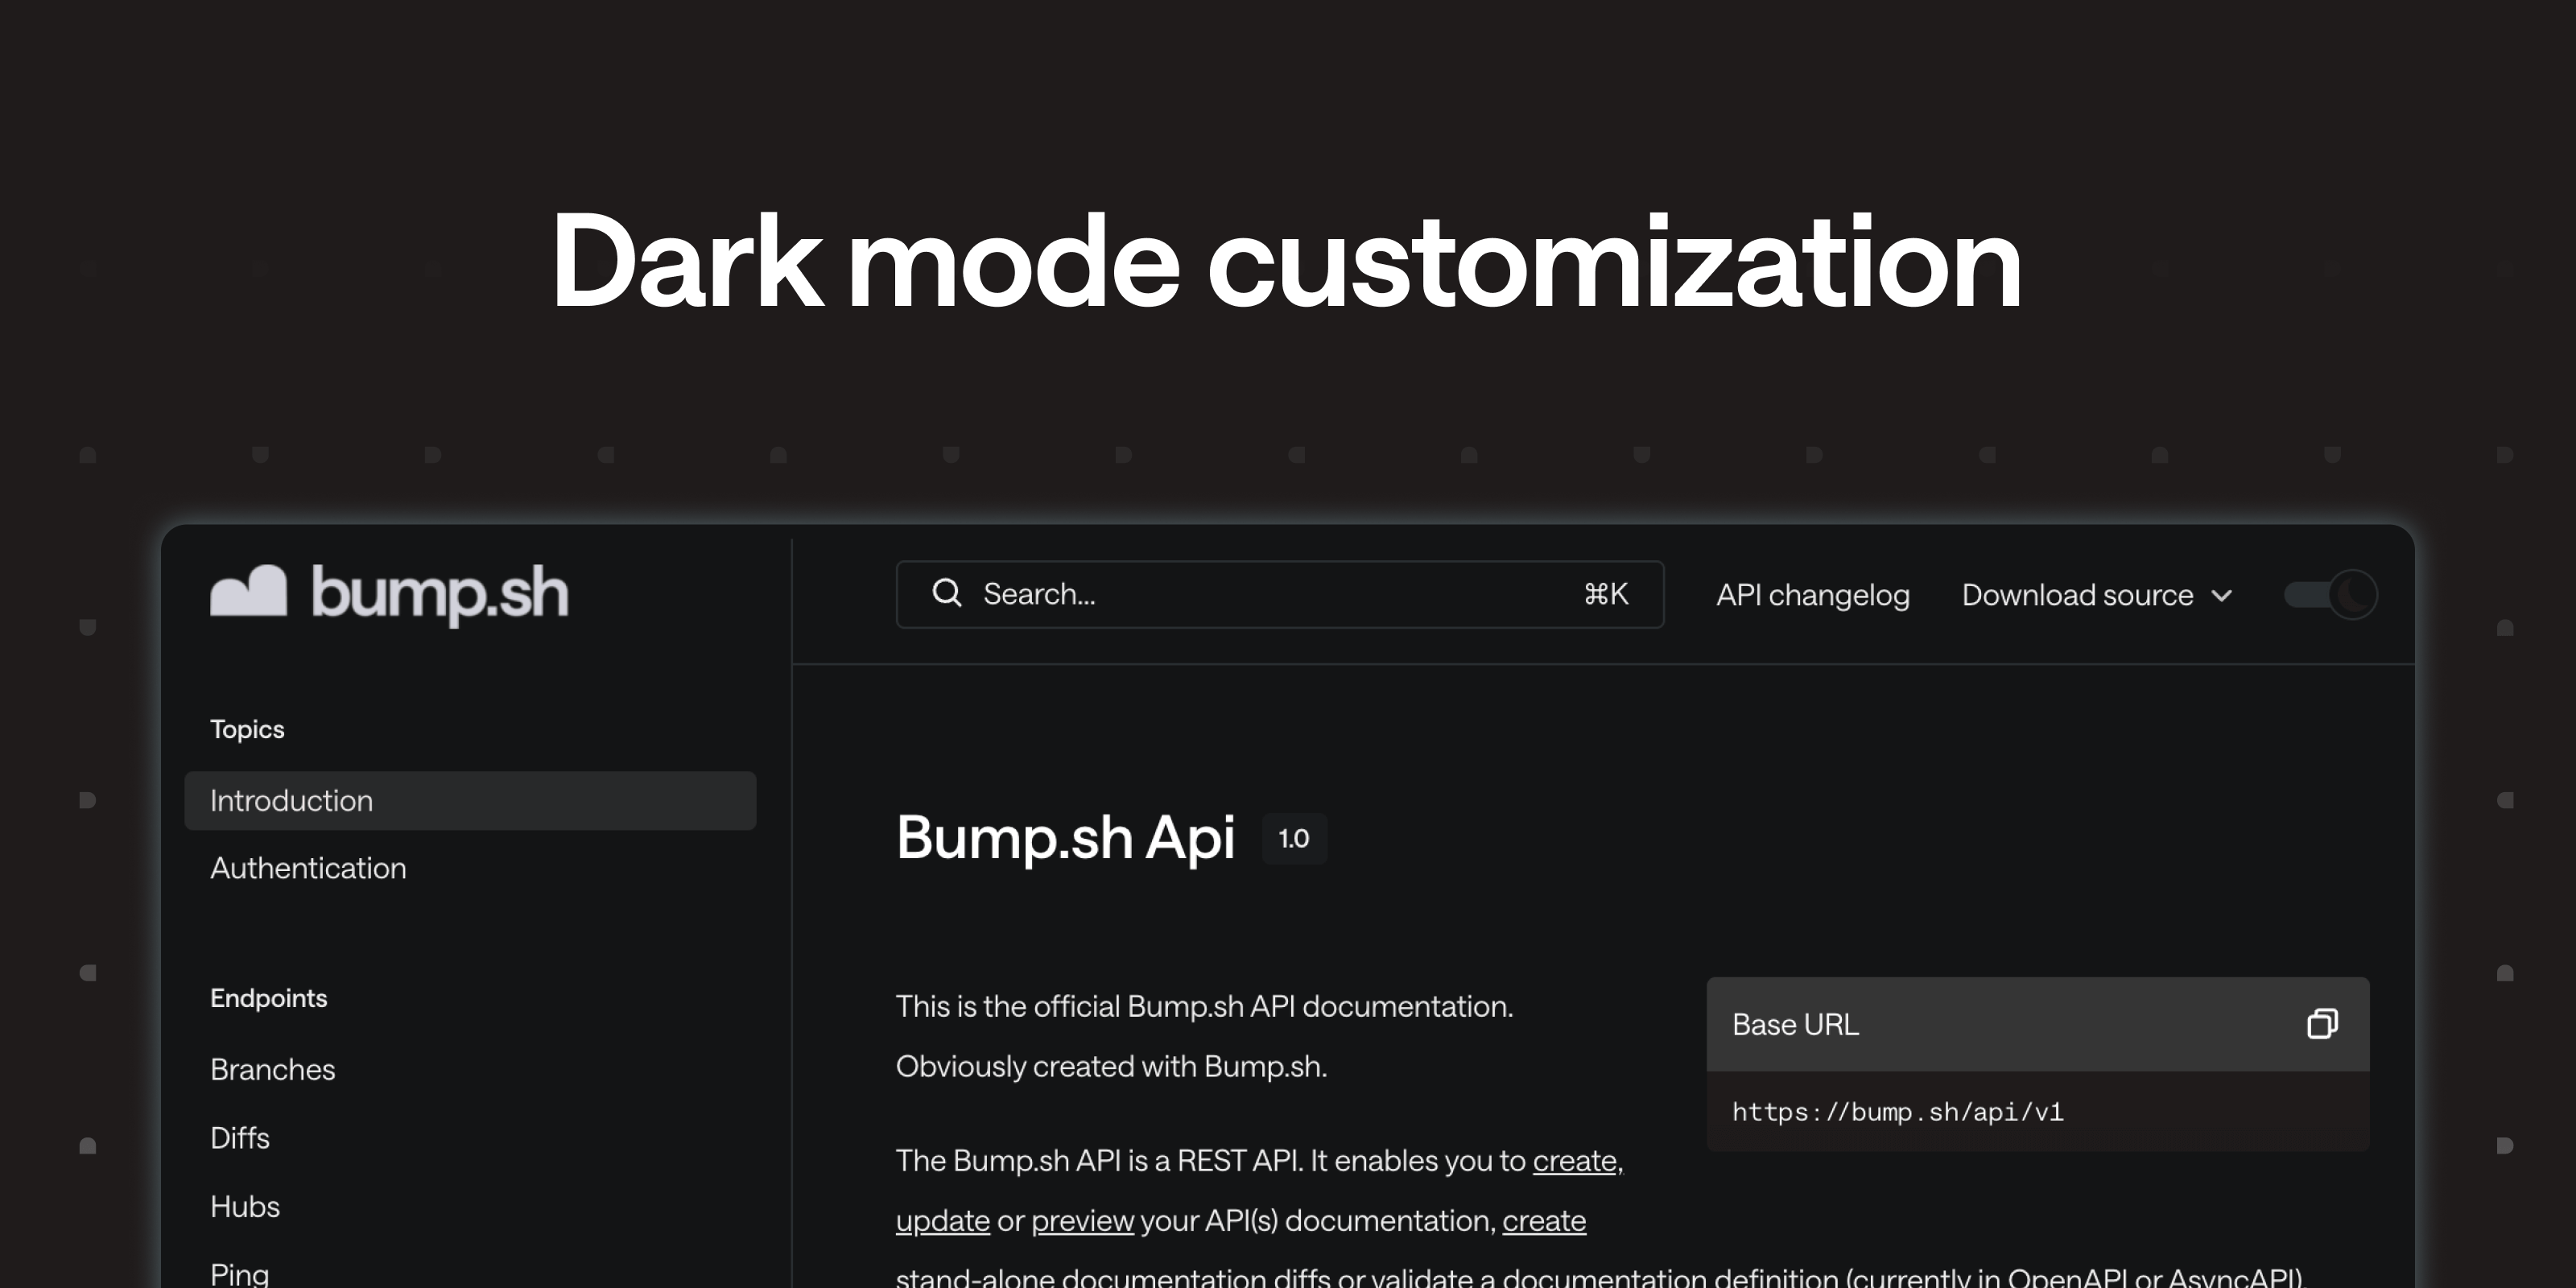Click the 1.0 version badge
The width and height of the screenshot is (2576, 1288).
tap(1294, 838)
